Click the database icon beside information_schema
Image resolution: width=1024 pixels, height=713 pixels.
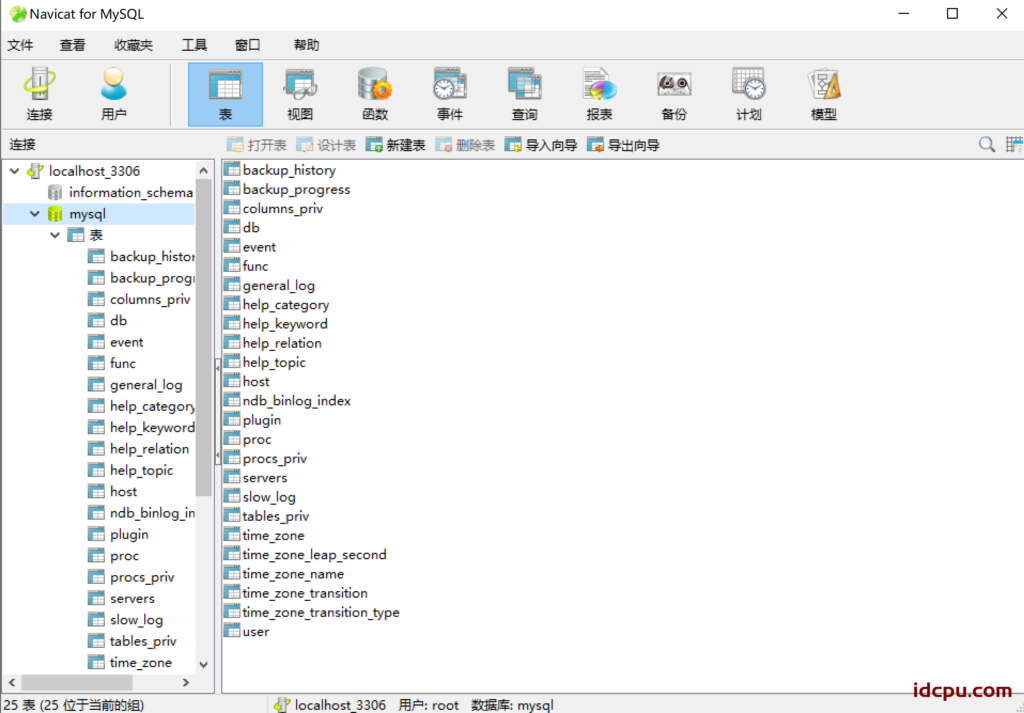click(x=56, y=193)
